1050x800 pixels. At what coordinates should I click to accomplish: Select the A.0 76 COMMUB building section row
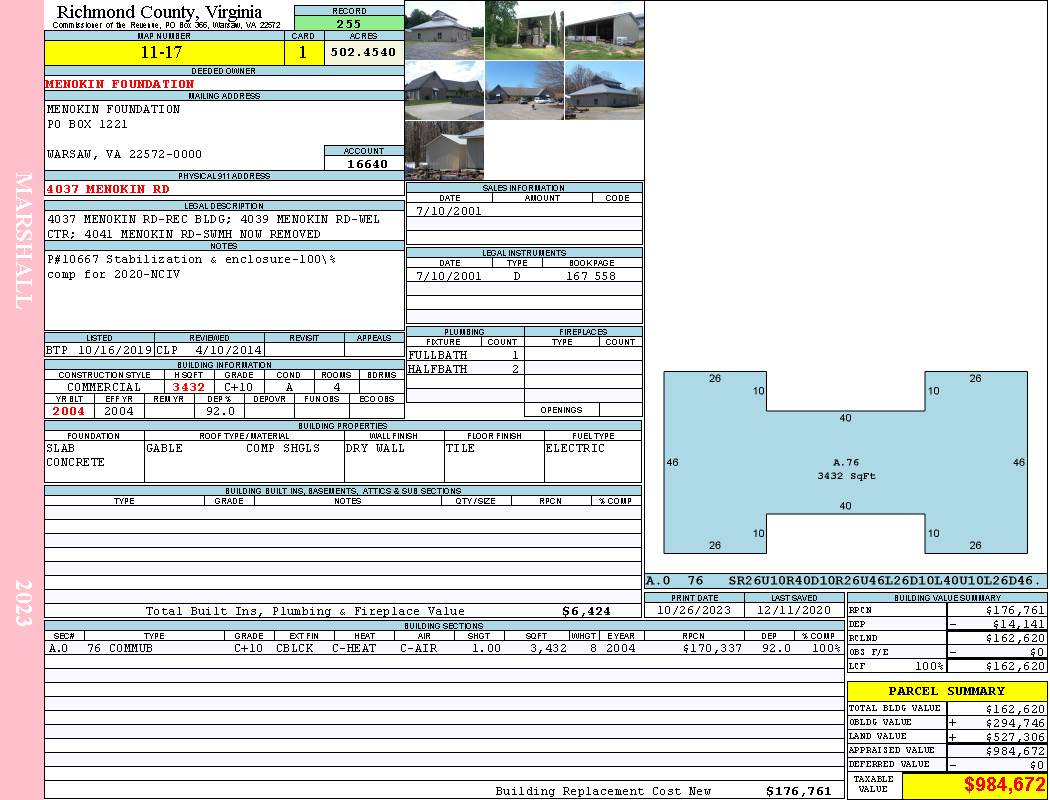[x=443, y=648]
